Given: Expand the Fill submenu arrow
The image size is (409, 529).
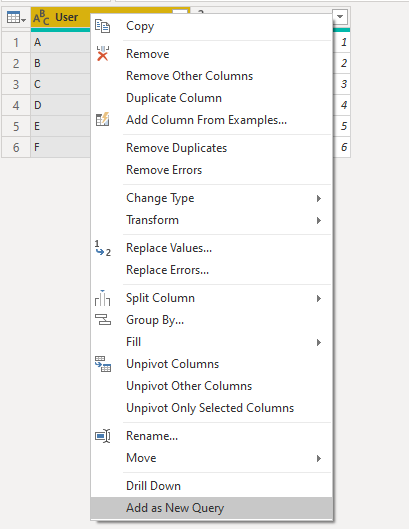Looking at the screenshot, I should (319, 343).
